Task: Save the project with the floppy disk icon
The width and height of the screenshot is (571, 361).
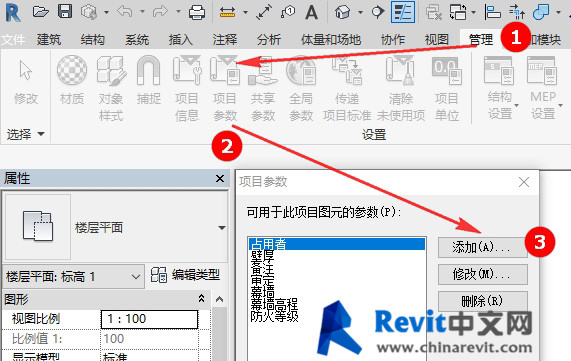Action: point(65,12)
